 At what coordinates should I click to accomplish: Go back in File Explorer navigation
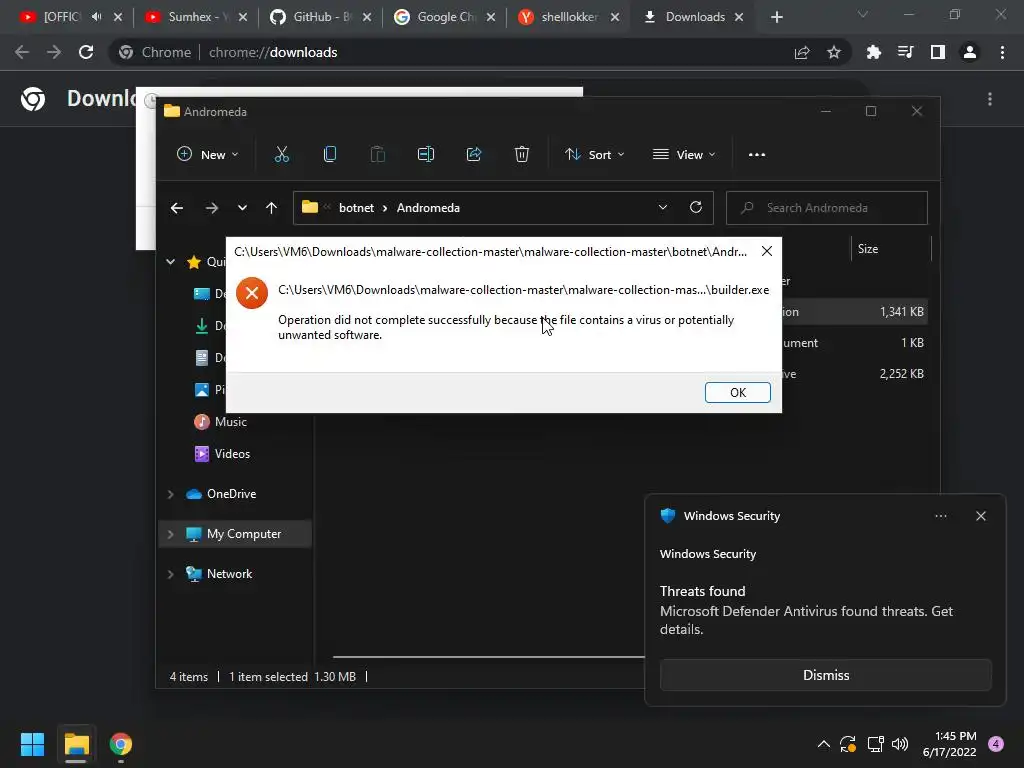click(177, 208)
